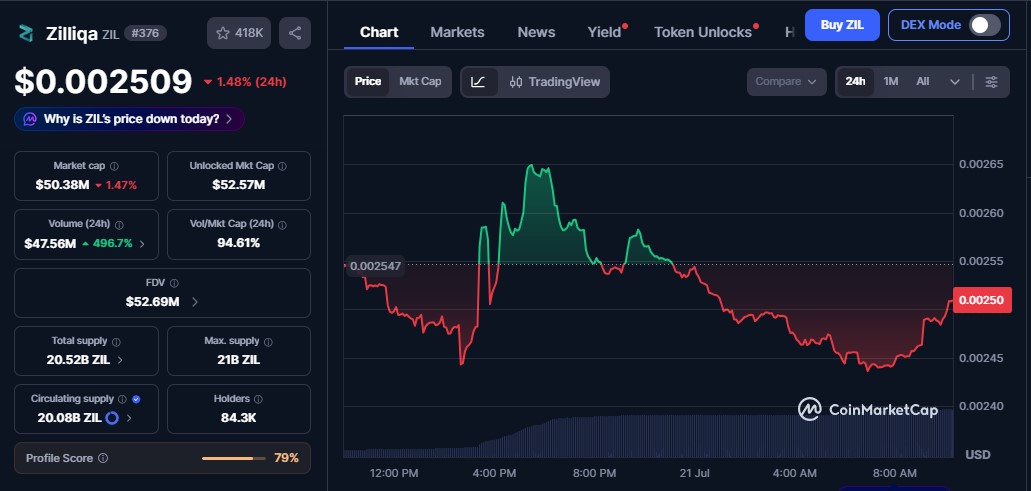
Task: Expand Circulating supply details chevron
Action: point(129,418)
